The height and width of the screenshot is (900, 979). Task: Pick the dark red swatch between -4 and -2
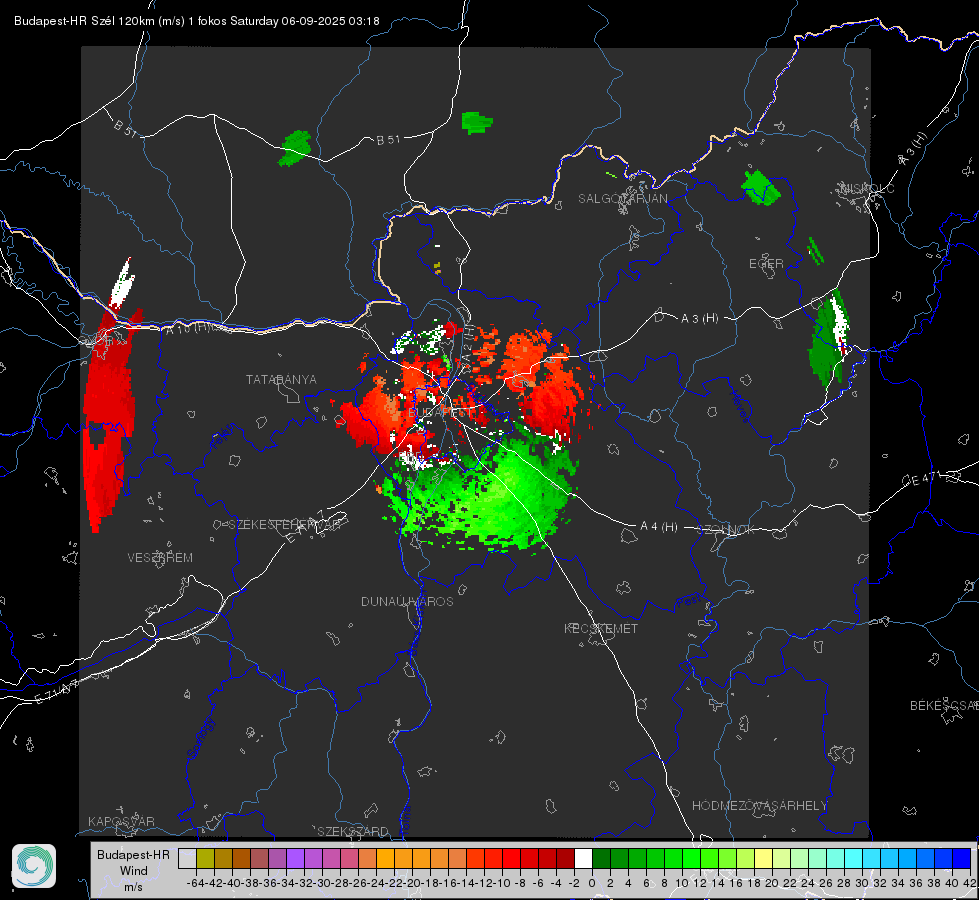click(x=565, y=858)
